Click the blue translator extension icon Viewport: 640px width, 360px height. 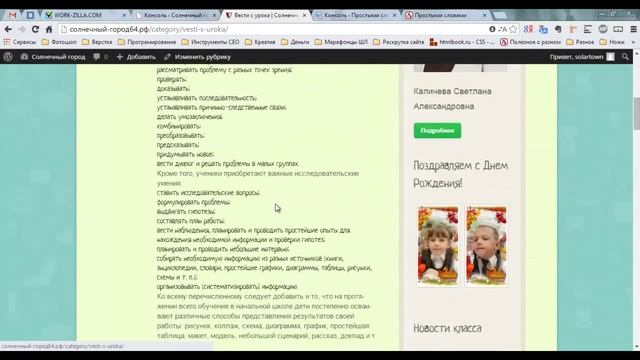click(x=543, y=29)
